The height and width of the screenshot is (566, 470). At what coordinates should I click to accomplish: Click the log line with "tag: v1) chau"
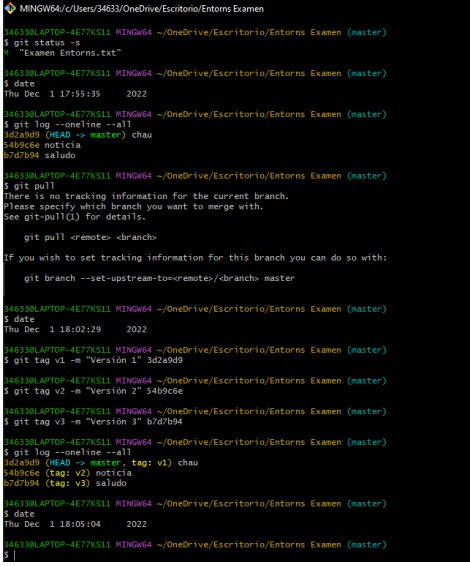101,463
